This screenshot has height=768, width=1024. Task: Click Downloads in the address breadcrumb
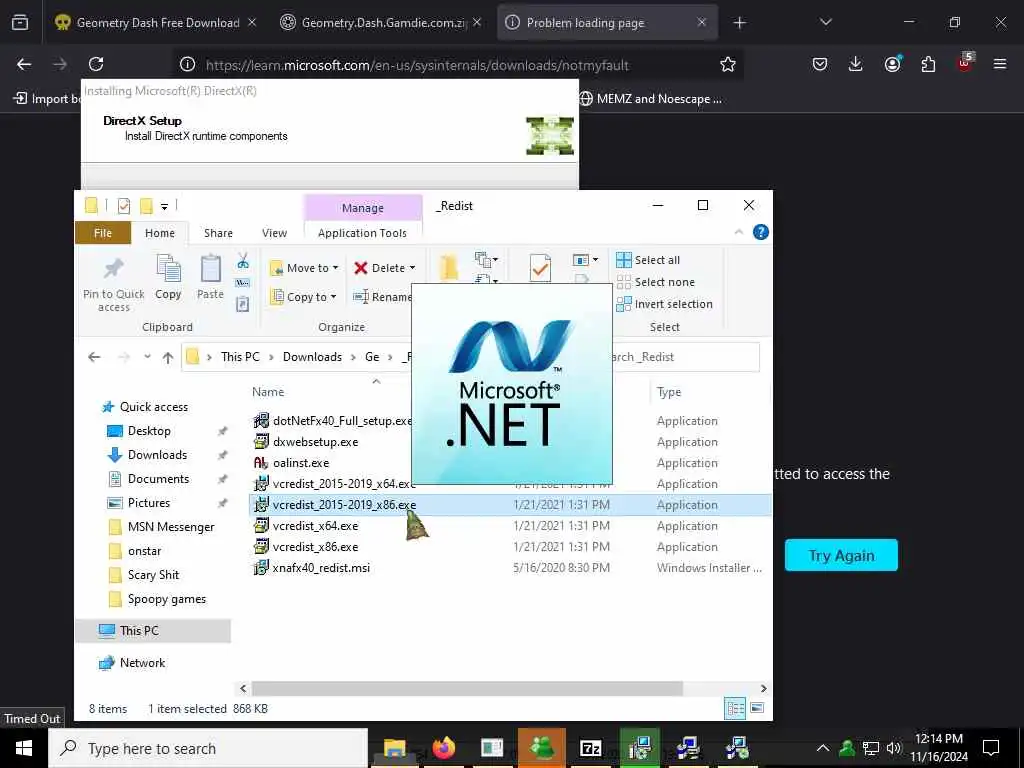point(312,357)
